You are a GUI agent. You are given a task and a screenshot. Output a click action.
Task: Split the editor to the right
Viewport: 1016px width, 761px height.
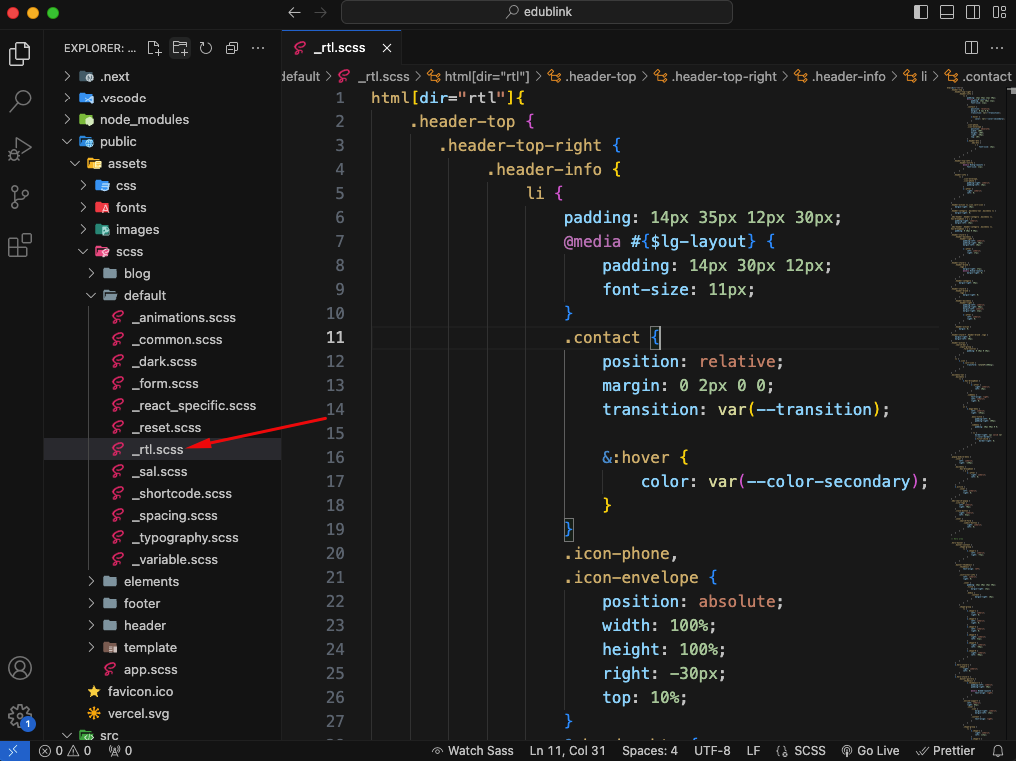971,47
